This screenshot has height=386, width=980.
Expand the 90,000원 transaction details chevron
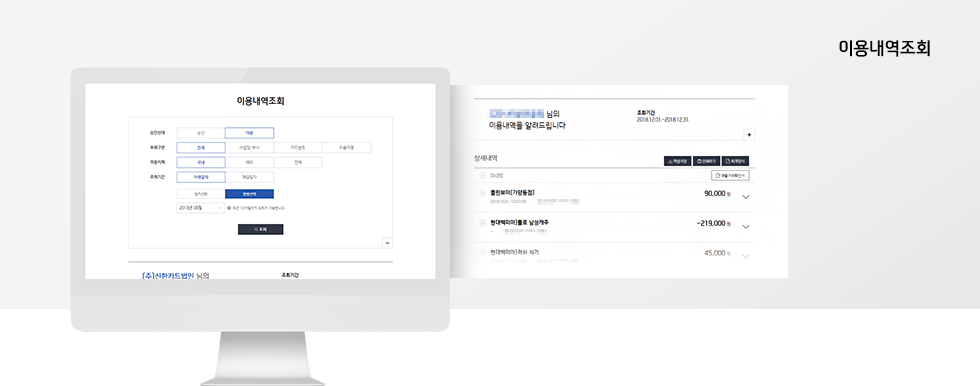click(x=745, y=197)
